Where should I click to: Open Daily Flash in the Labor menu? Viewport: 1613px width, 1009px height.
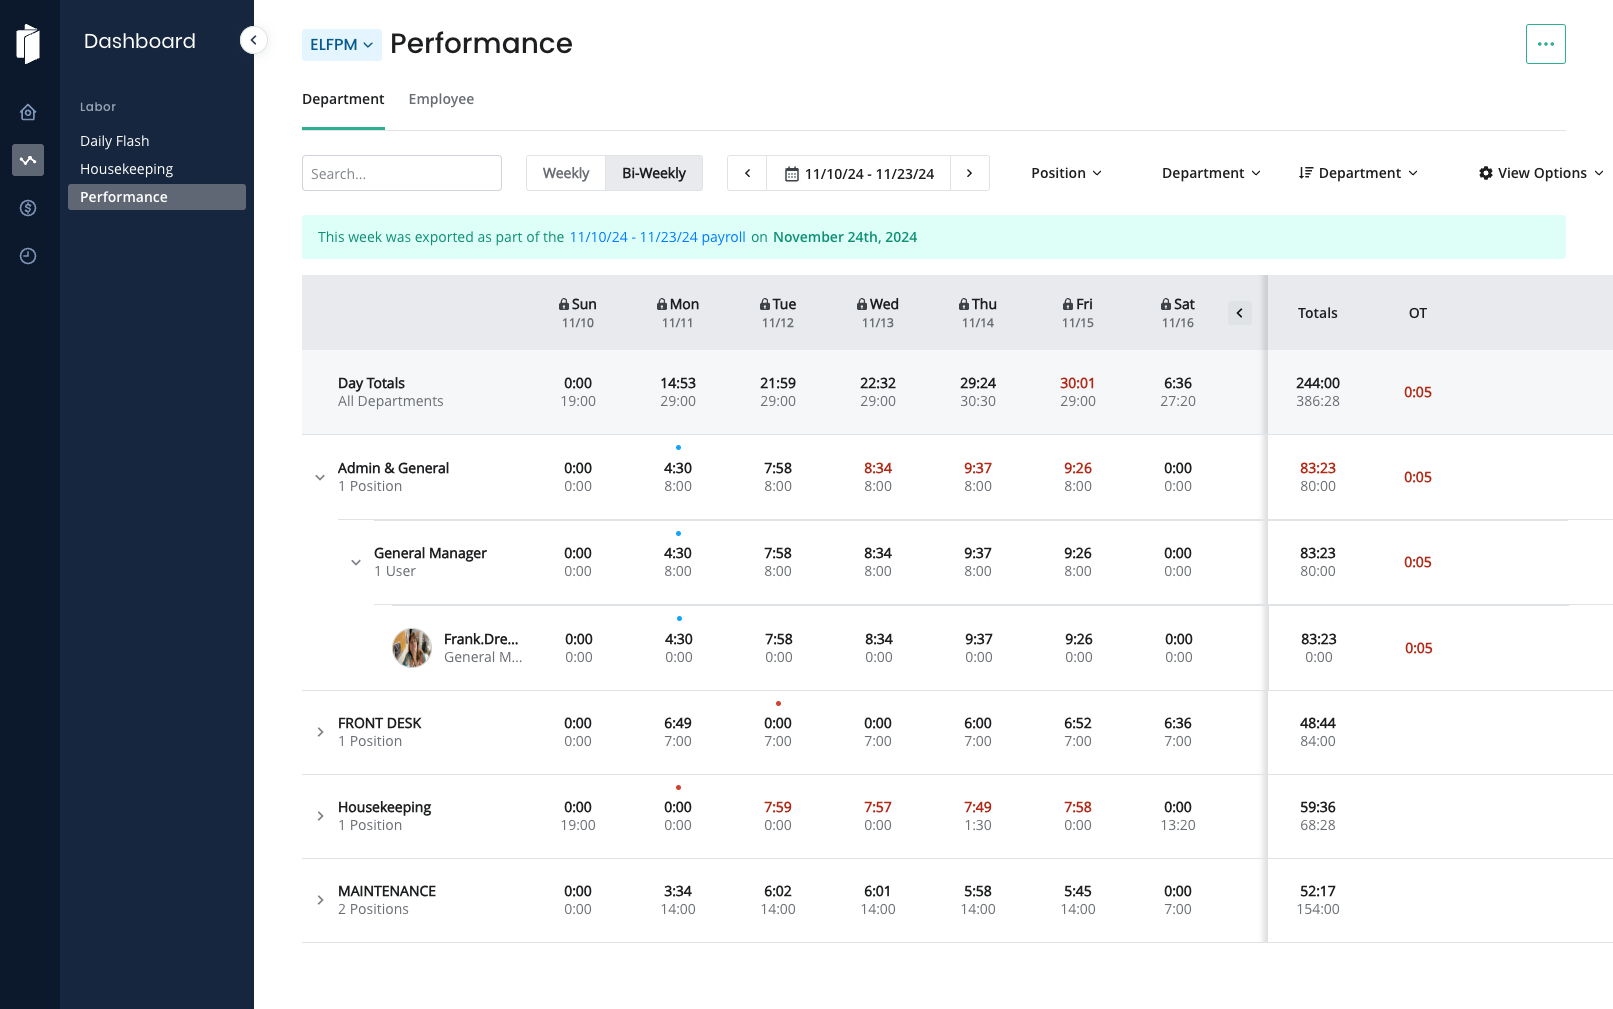[115, 141]
